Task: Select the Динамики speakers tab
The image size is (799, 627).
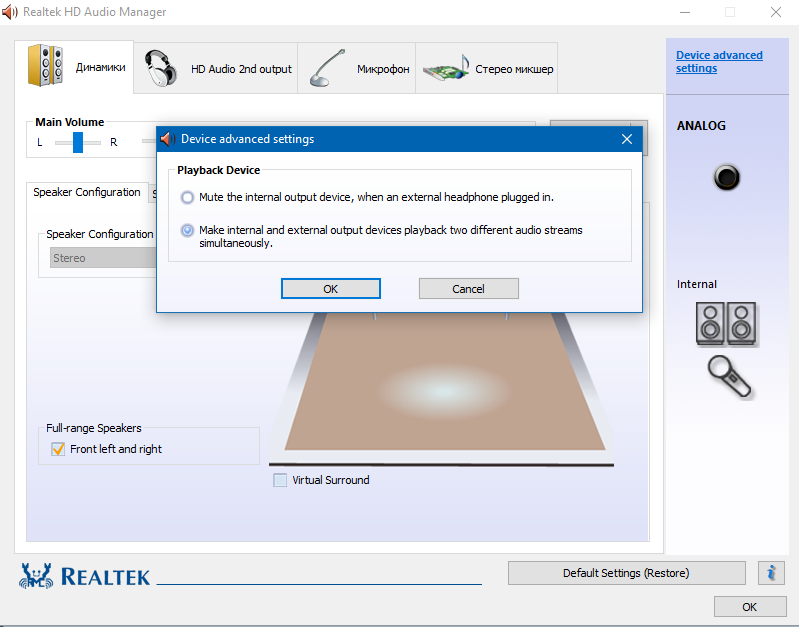Action: click(x=74, y=67)
